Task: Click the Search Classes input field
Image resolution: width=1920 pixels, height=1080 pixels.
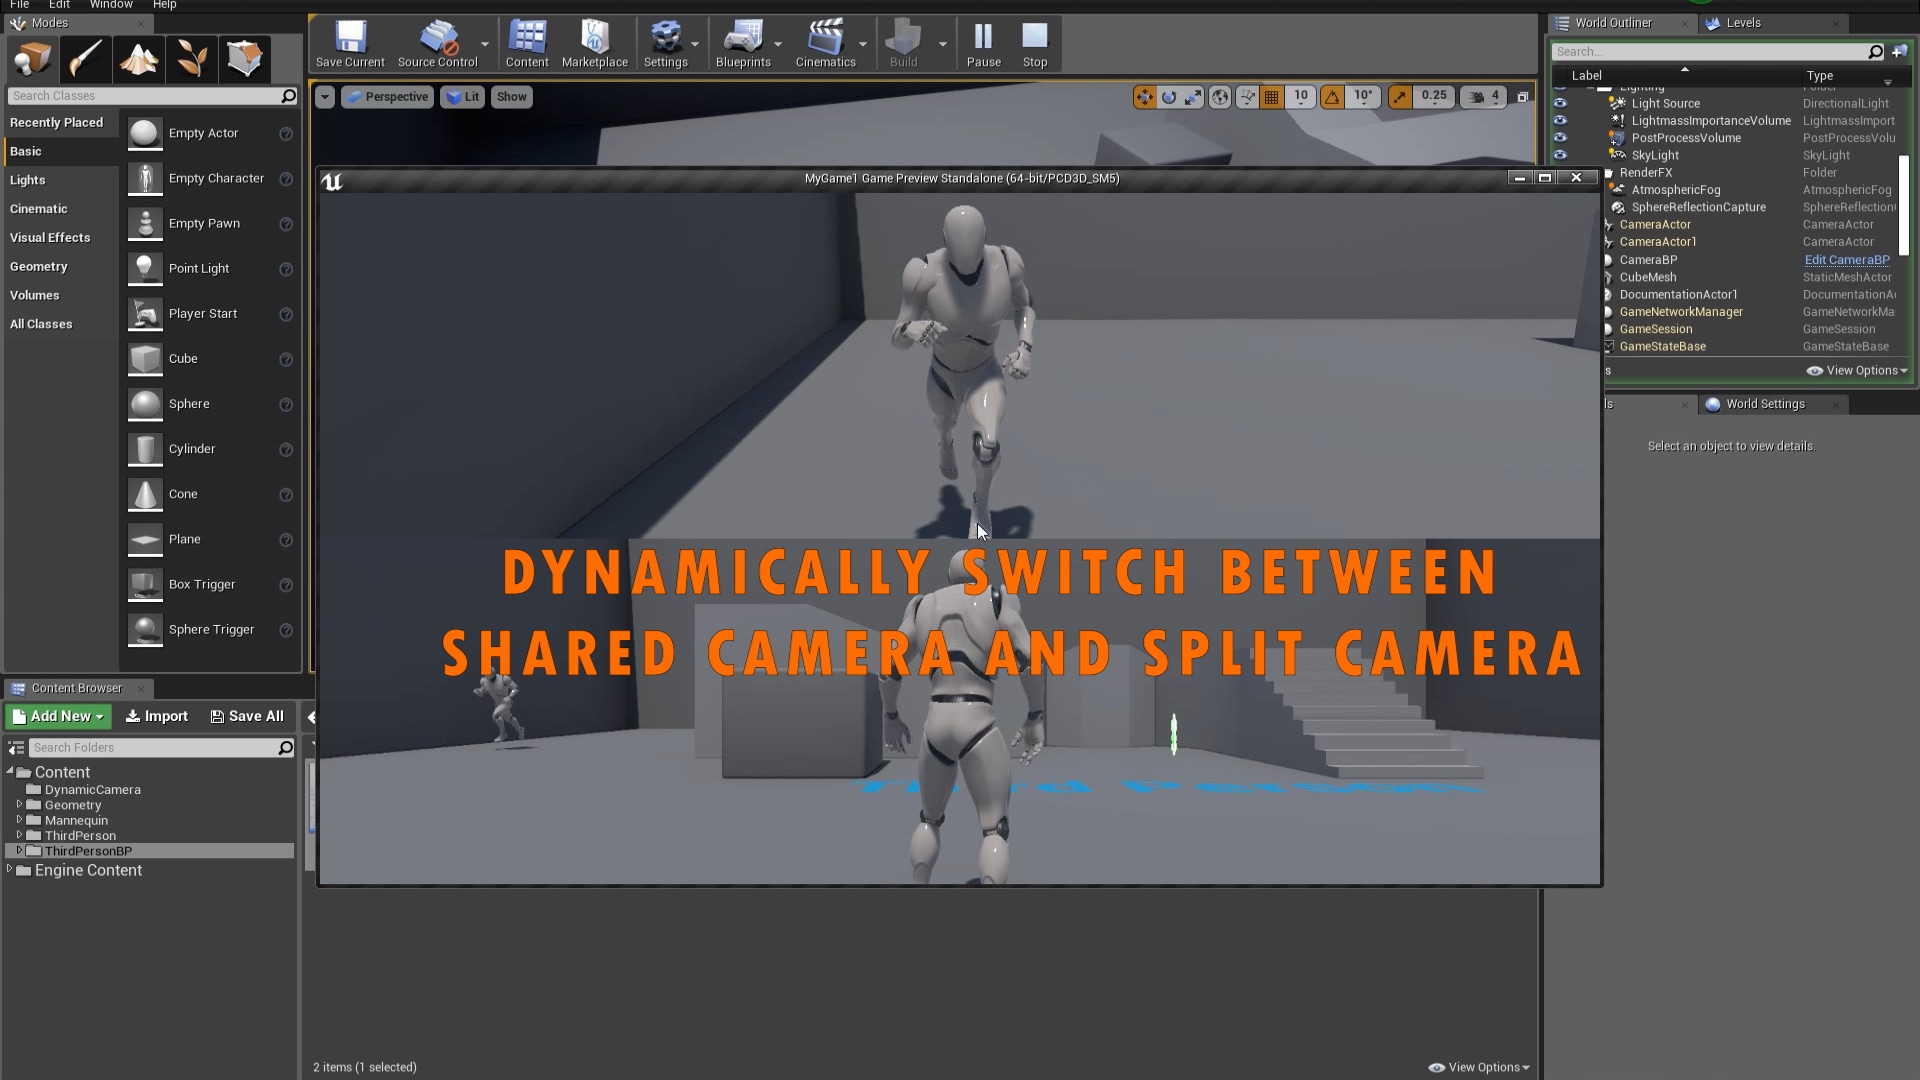Action: coord(145,95)
